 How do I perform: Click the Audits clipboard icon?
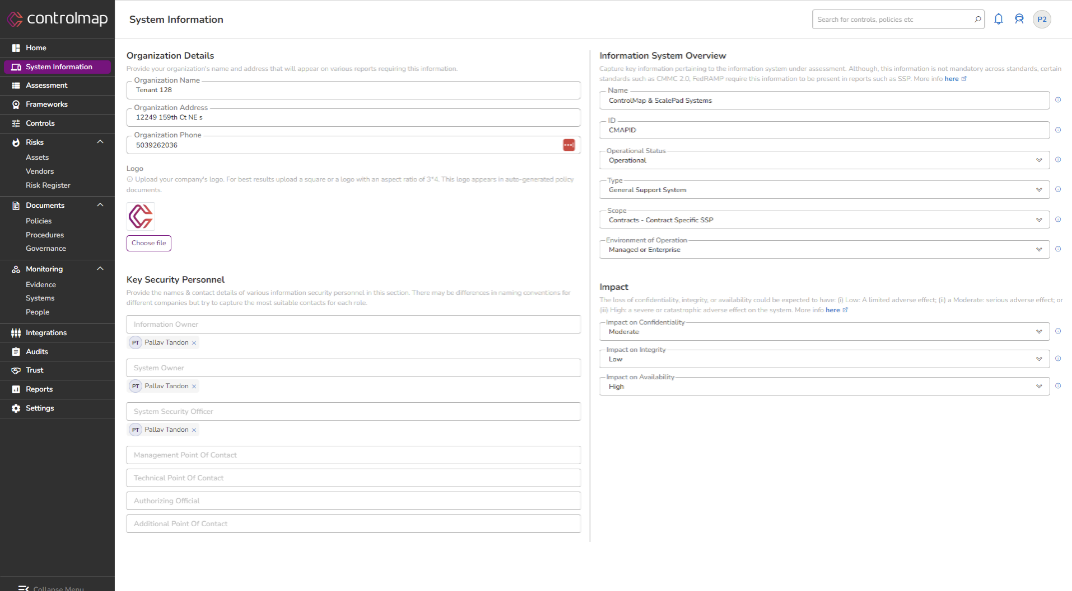(x=14, y=351)
